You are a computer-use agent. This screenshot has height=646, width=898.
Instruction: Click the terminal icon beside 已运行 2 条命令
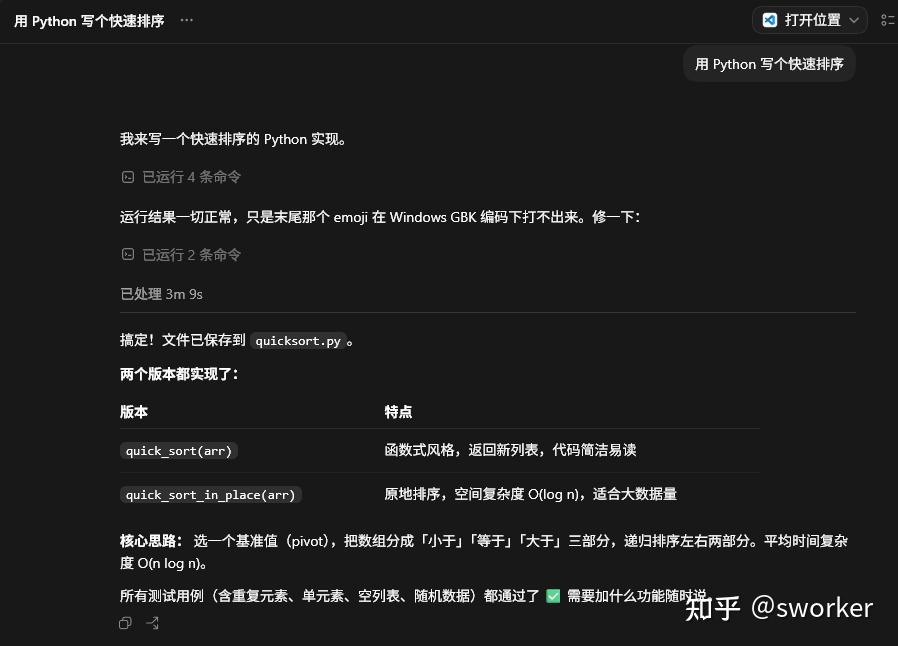[128, 254]
